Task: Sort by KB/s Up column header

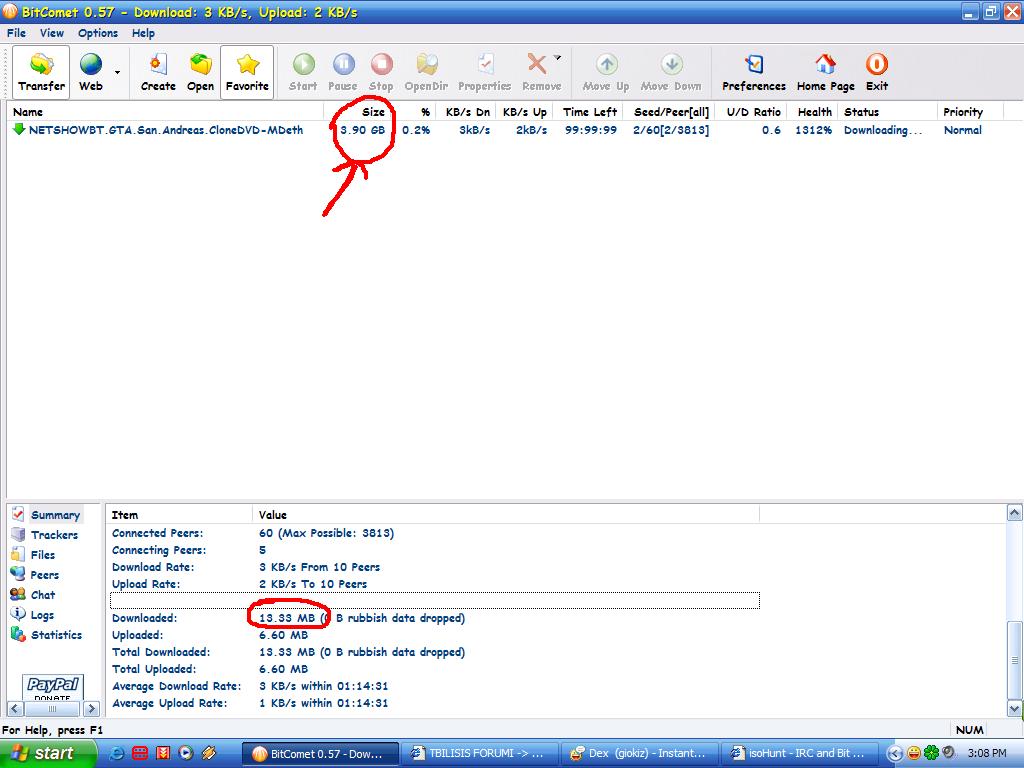Action: 524,112
